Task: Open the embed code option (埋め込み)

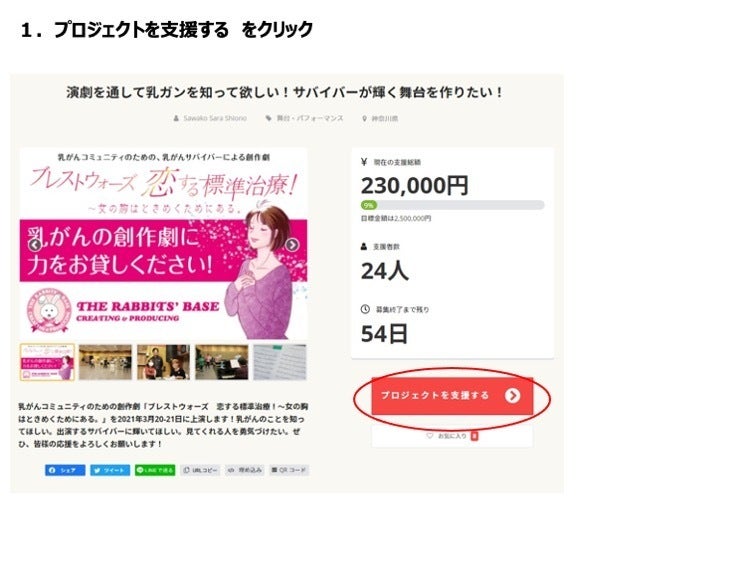Action: pos(244,469)
